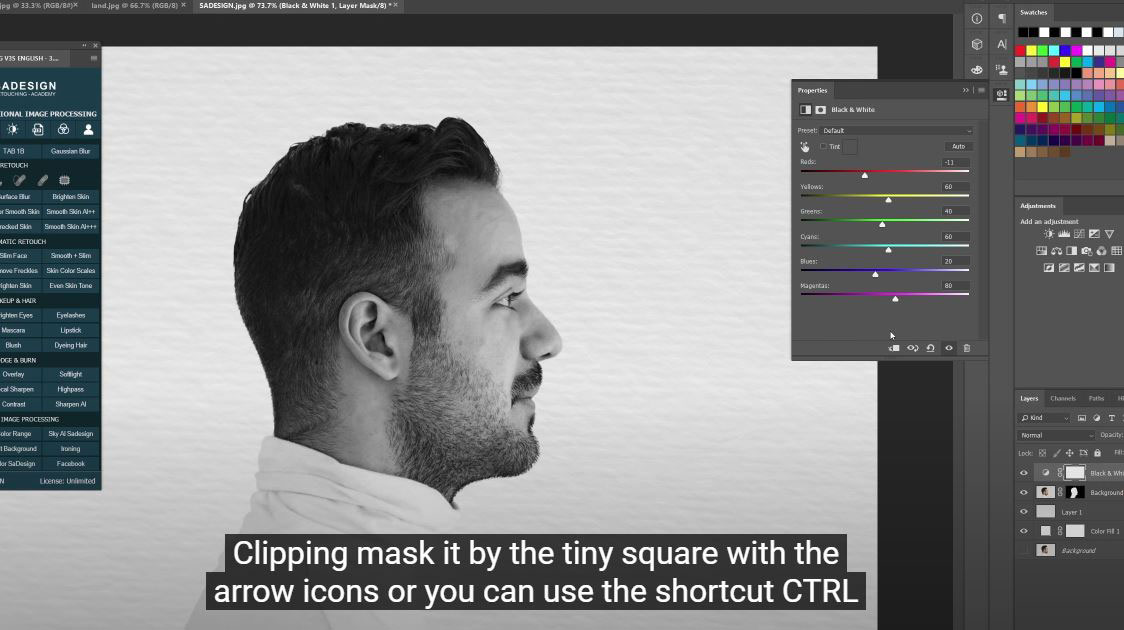Toggle adjustment visibility eye in the Properties footer
Viewport: 1124px width, 630px height.
point(949,348)
